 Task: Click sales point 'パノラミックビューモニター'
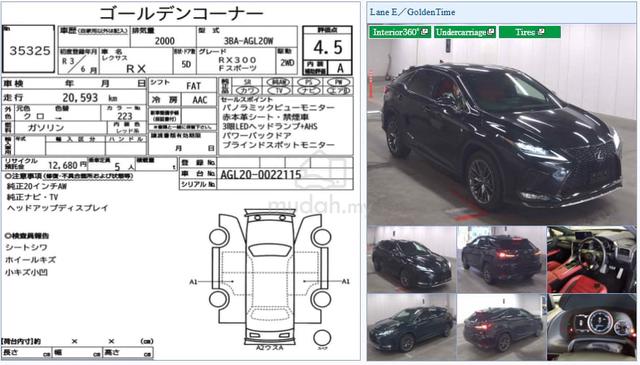coord(278,108)
